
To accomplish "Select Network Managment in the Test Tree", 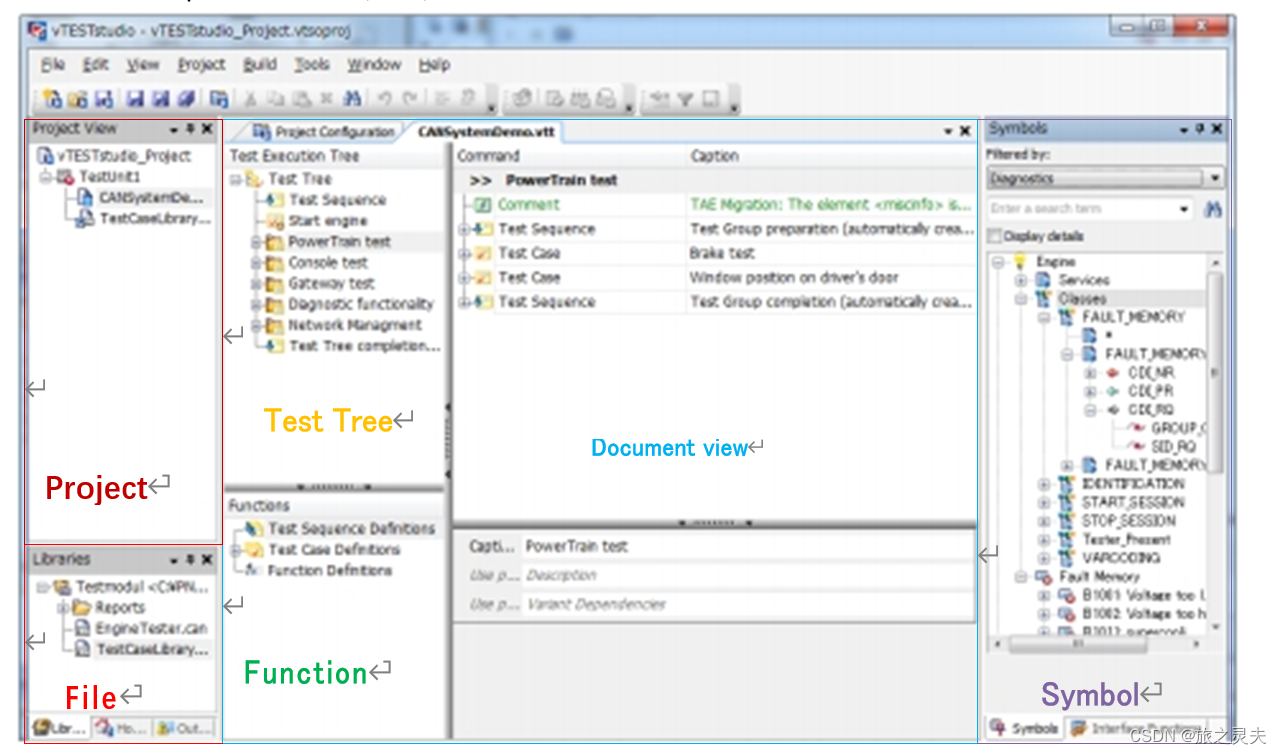I will 355,325.
